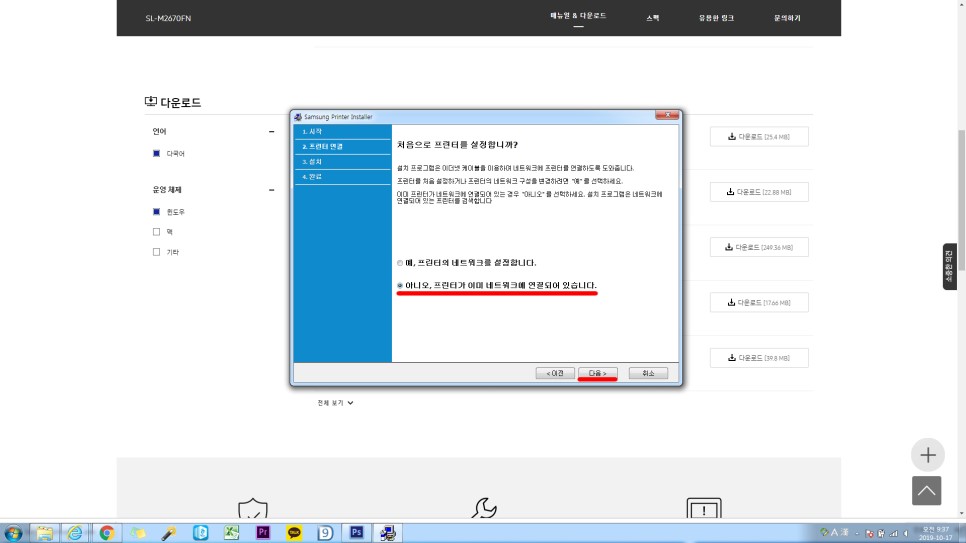966x543 pixels.
Task: Click the < 이전 button in the installer
Action: tap(555, 374)
